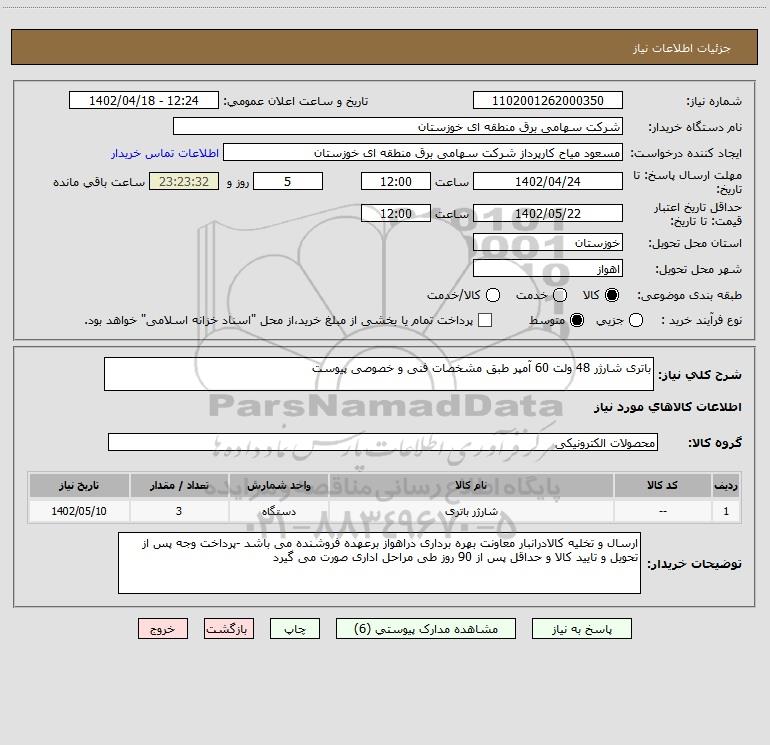Viewport: 770px width, 745px height.
Task: Click the quantity cell showing 3
Action: pyautogui.click(x=179, y=511)
